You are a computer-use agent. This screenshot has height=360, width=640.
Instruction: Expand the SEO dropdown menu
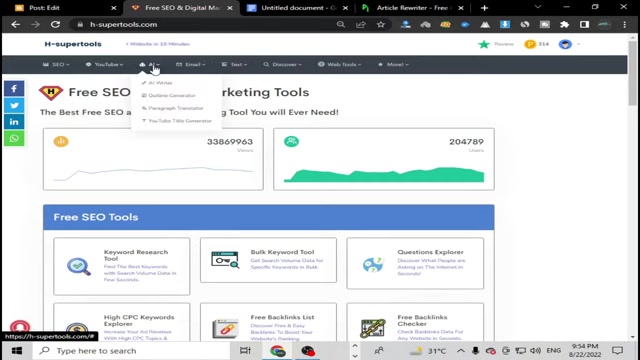tap(56, 64)
